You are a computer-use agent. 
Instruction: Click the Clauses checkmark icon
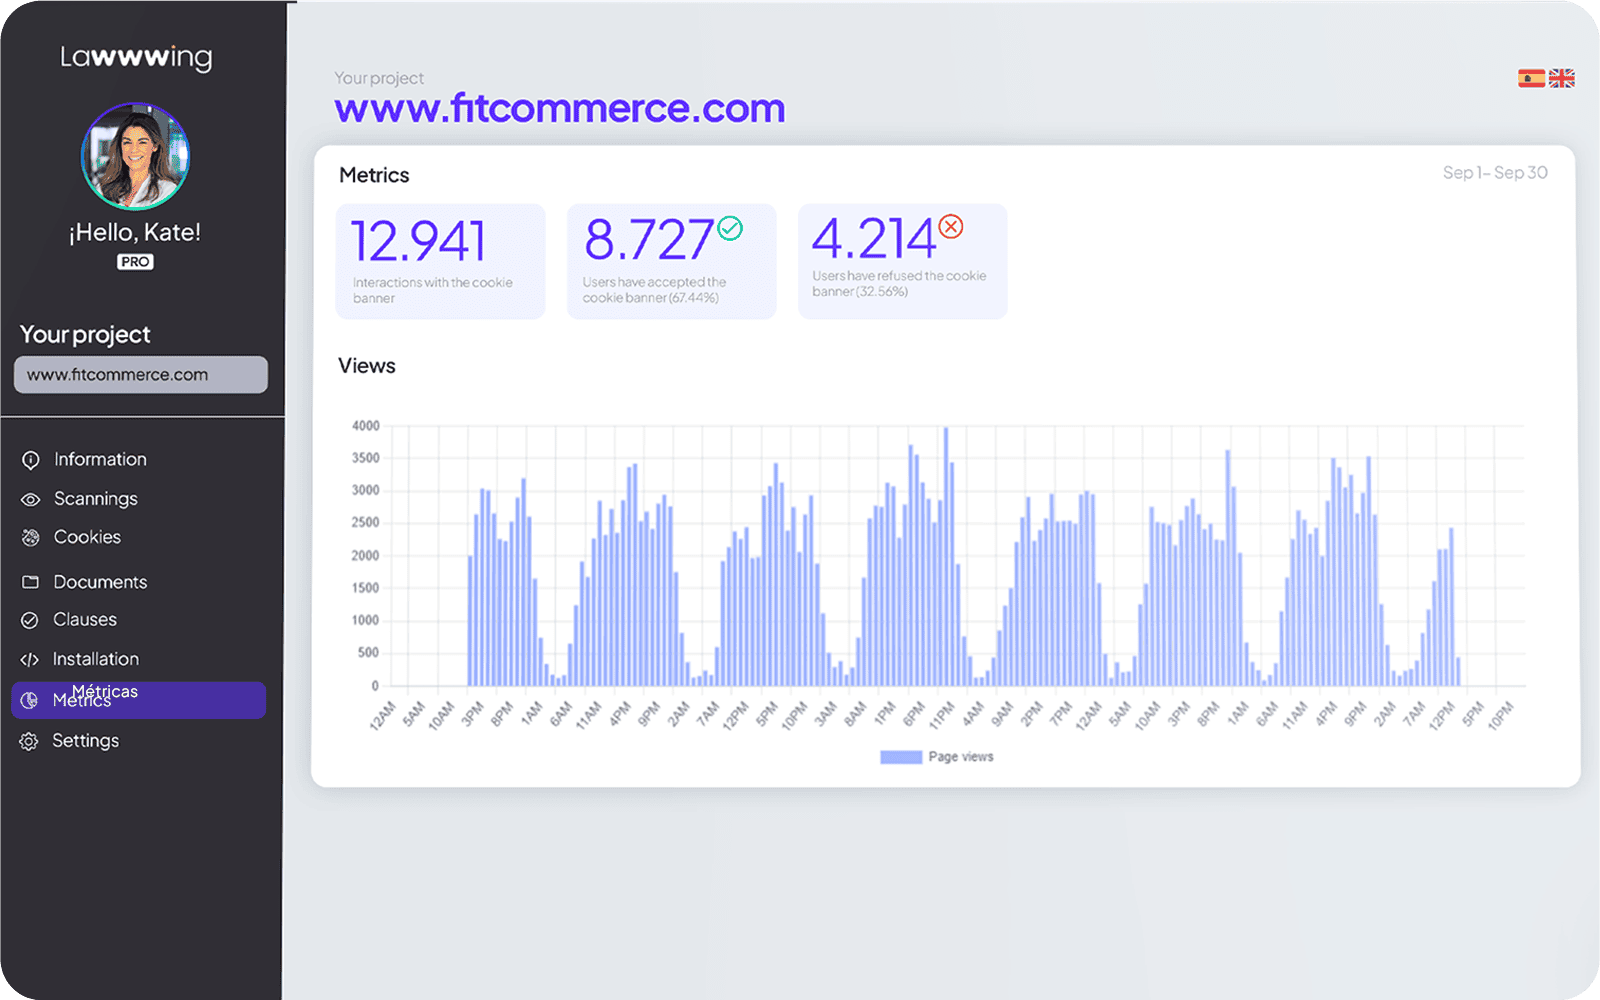pyautogui.click(x=30, y=620)
